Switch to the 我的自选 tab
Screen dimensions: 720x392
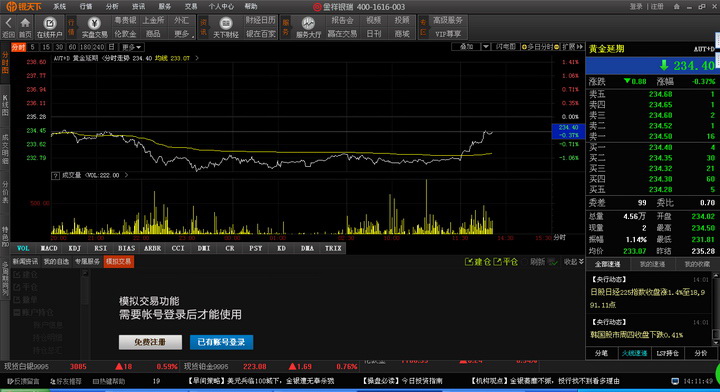56,262
